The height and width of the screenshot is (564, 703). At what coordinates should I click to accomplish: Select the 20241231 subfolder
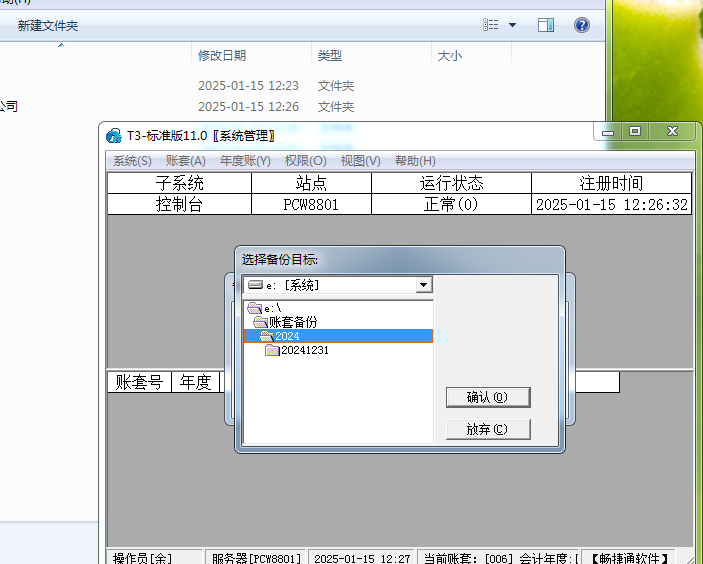click(305, 350)
